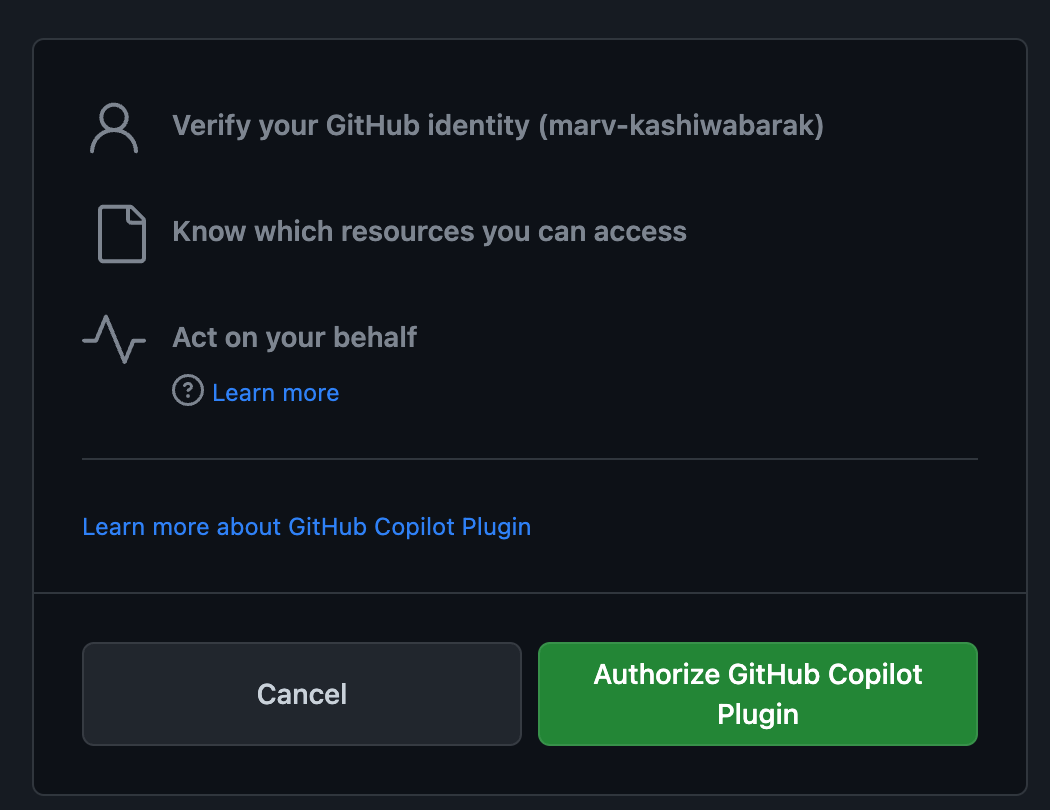
Task: Click the file icon for resource access
Action: click(122, 234)
